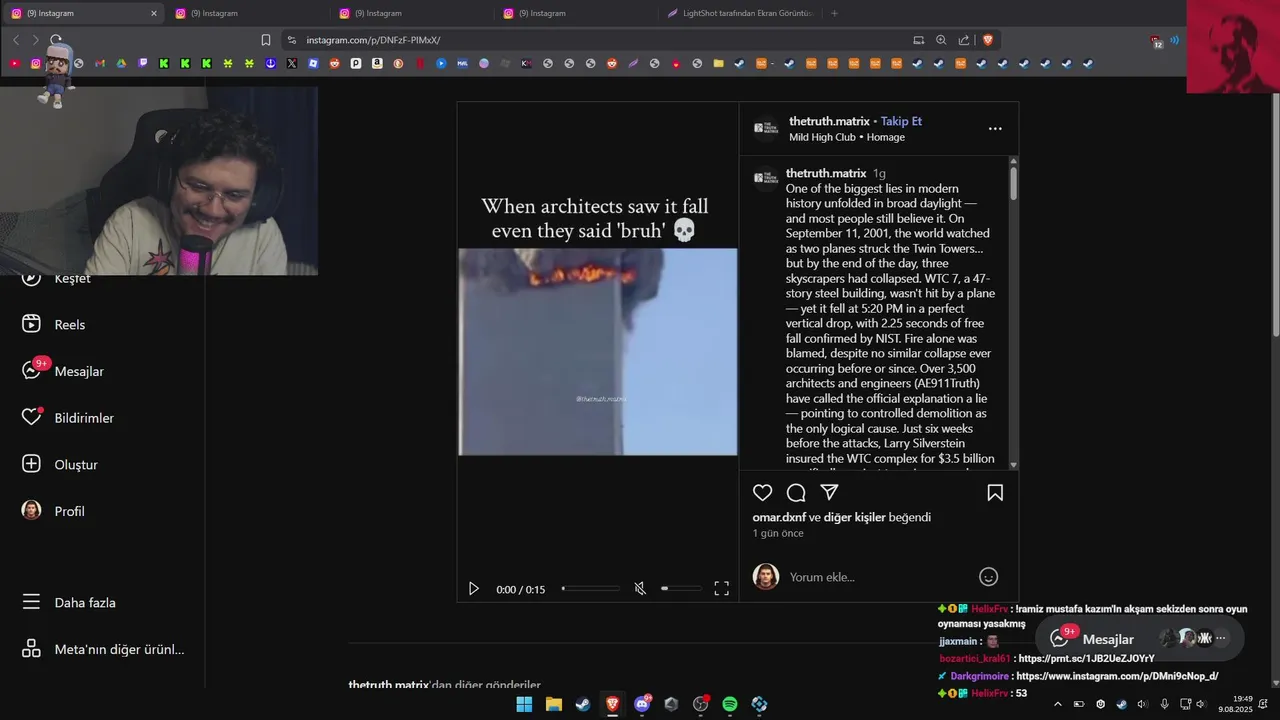Open the X bookmark

[292, 63]
